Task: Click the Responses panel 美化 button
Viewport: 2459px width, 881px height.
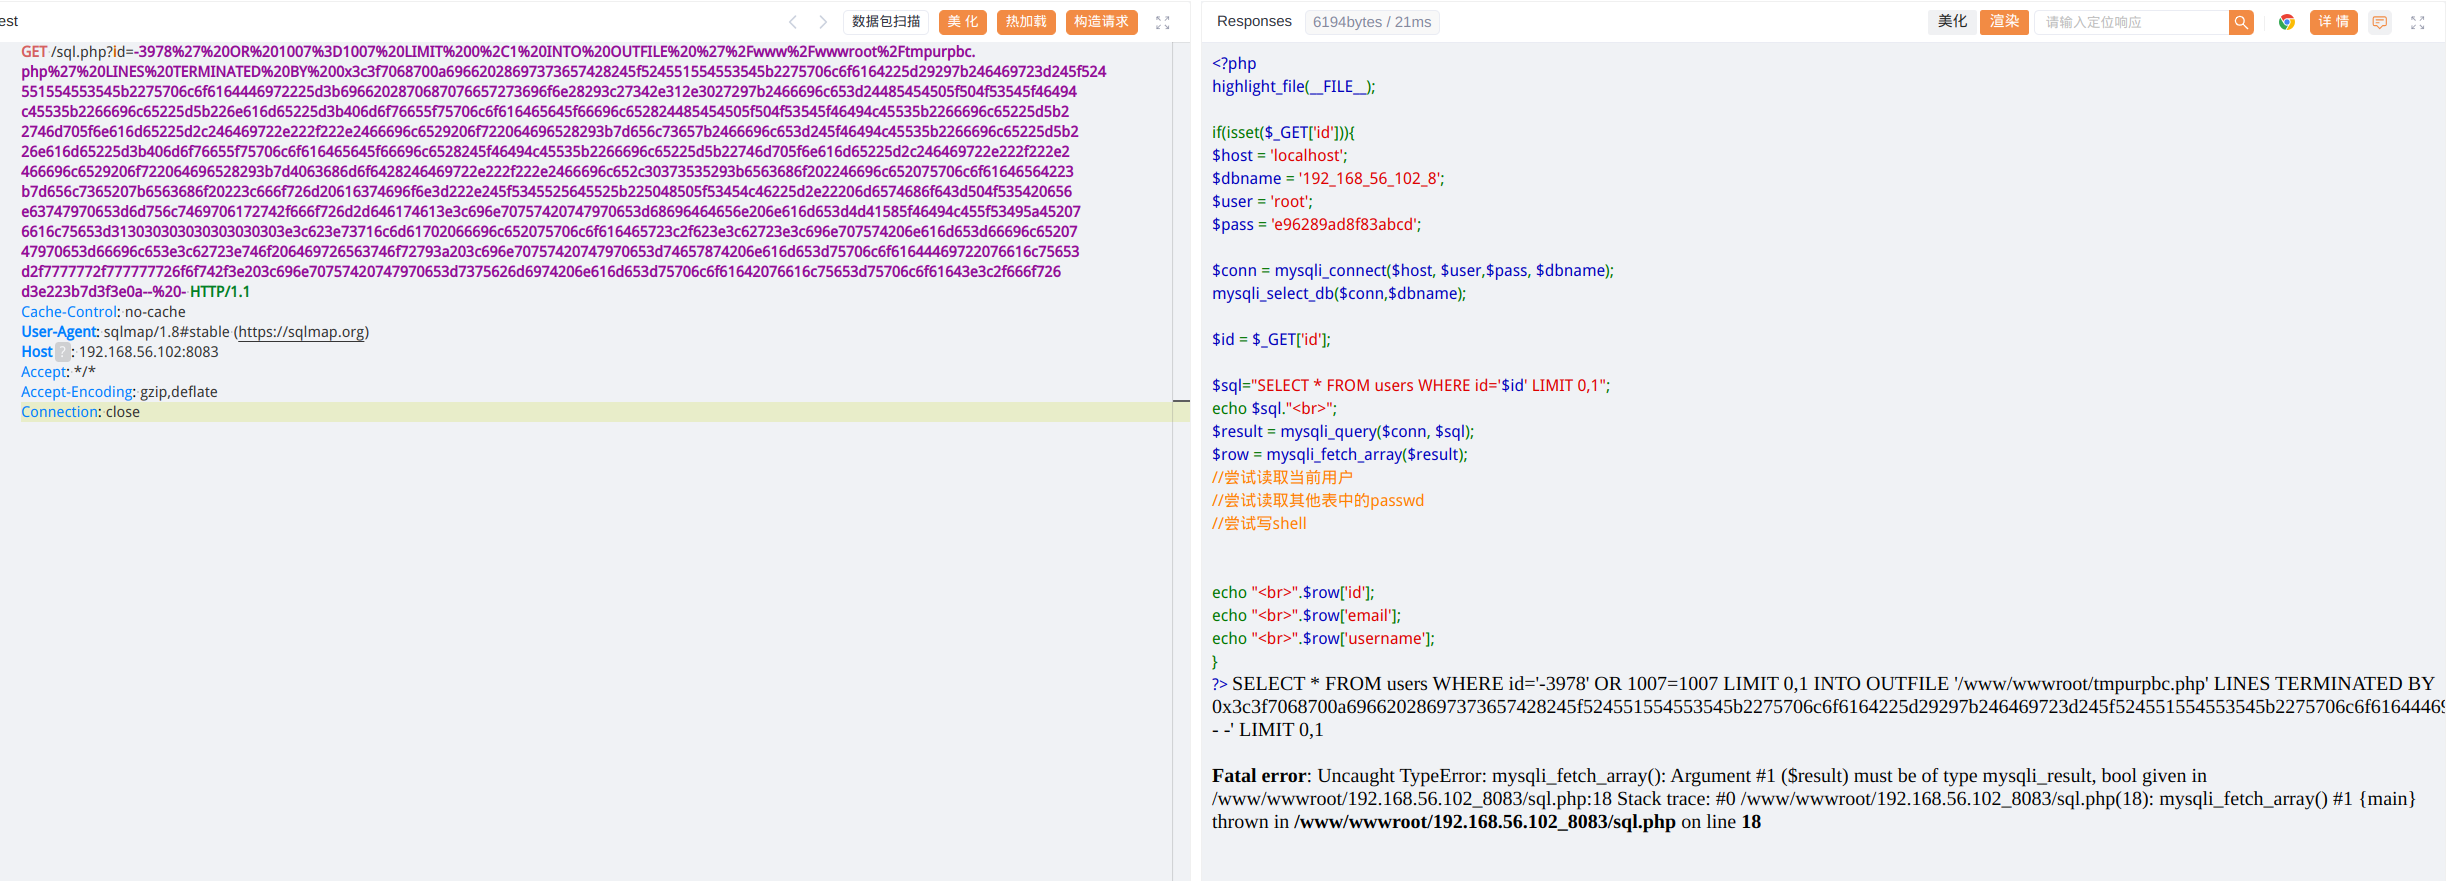Action: pos(1952,22)
